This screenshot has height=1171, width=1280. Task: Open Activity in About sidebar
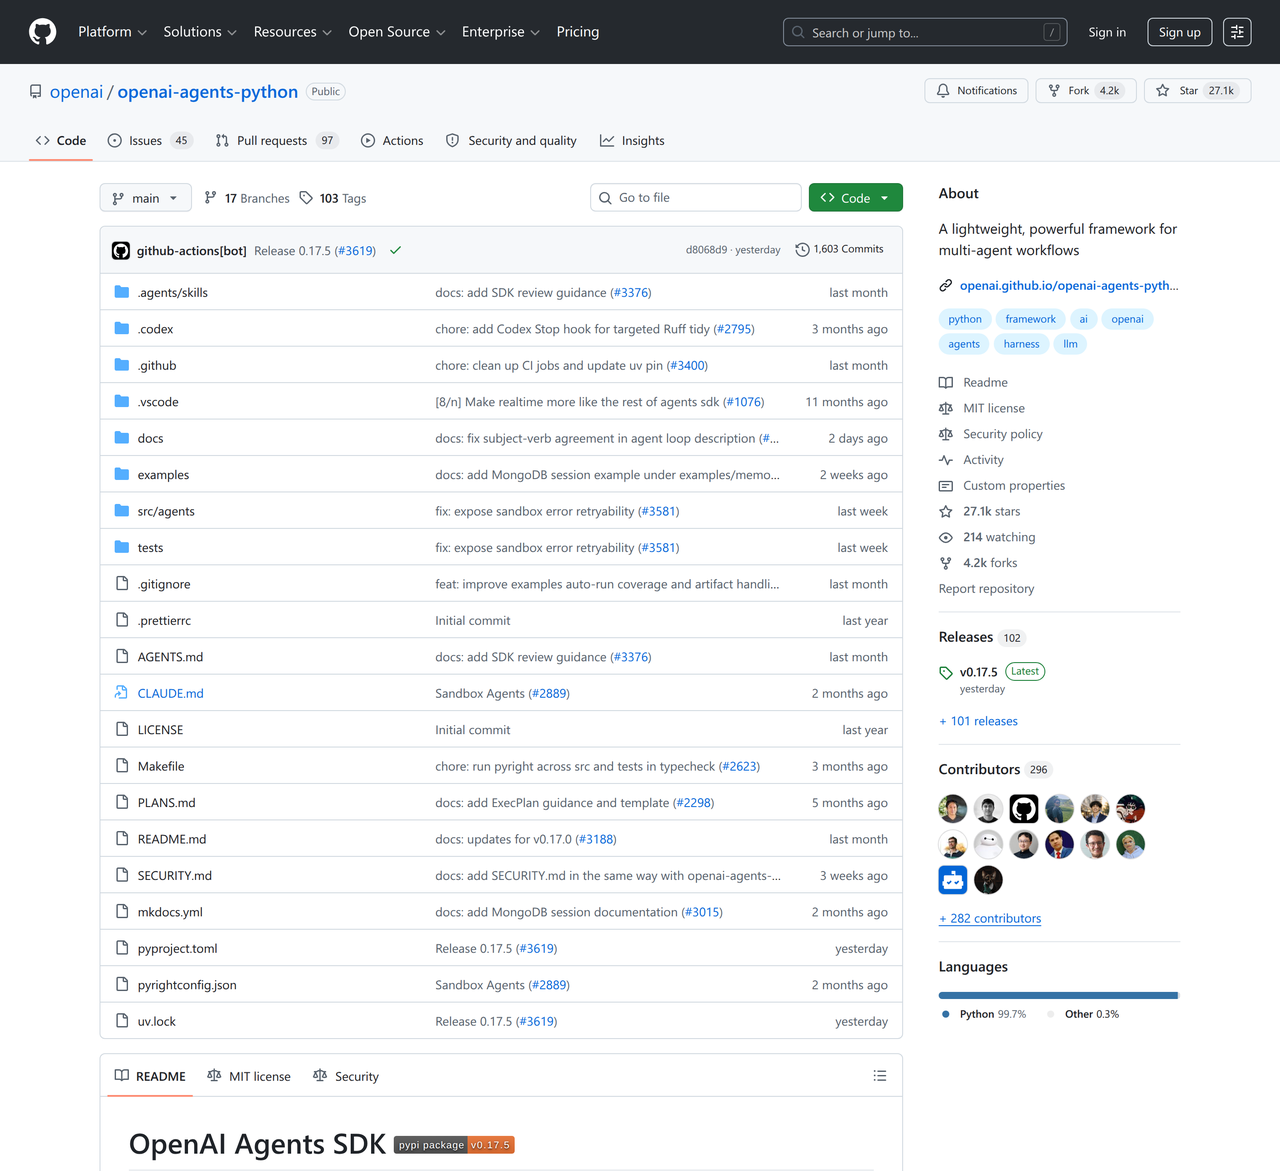(972, 460)
